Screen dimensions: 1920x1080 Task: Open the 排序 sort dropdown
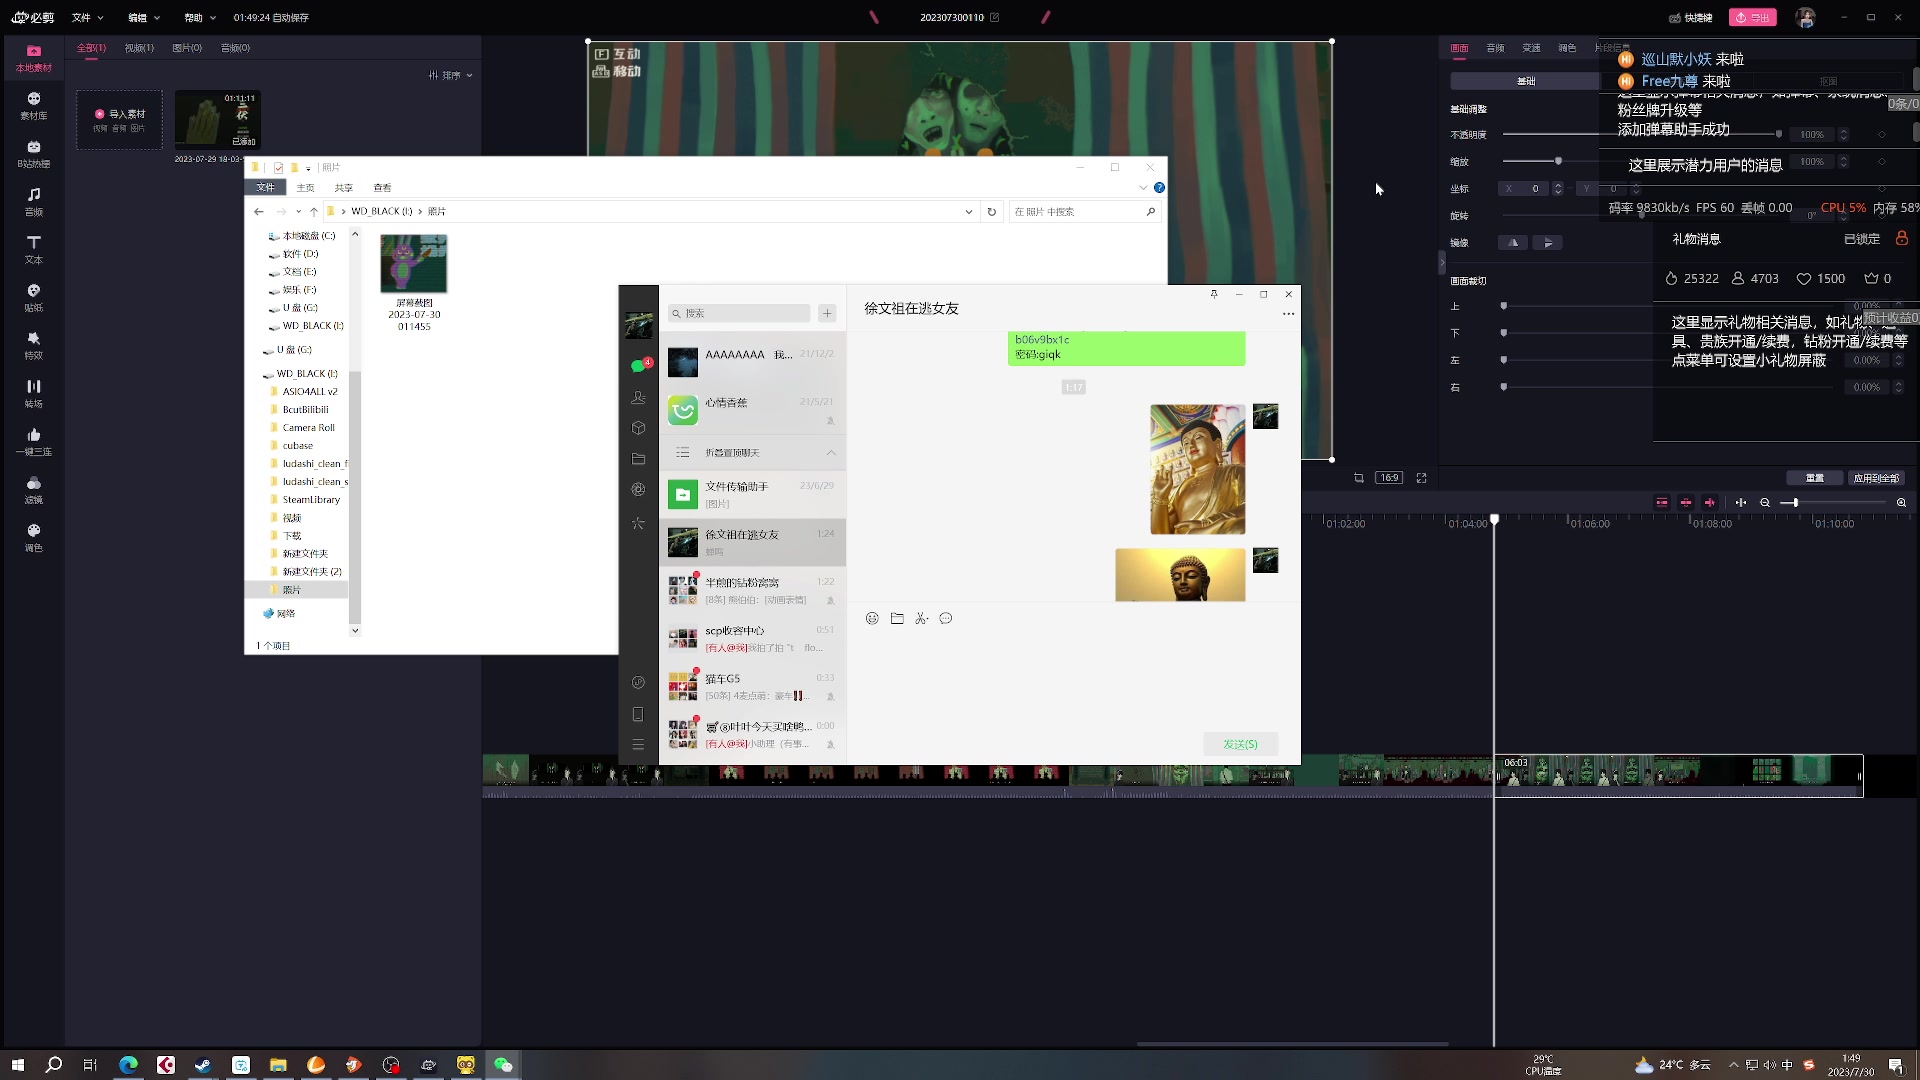tap(451, 75)
